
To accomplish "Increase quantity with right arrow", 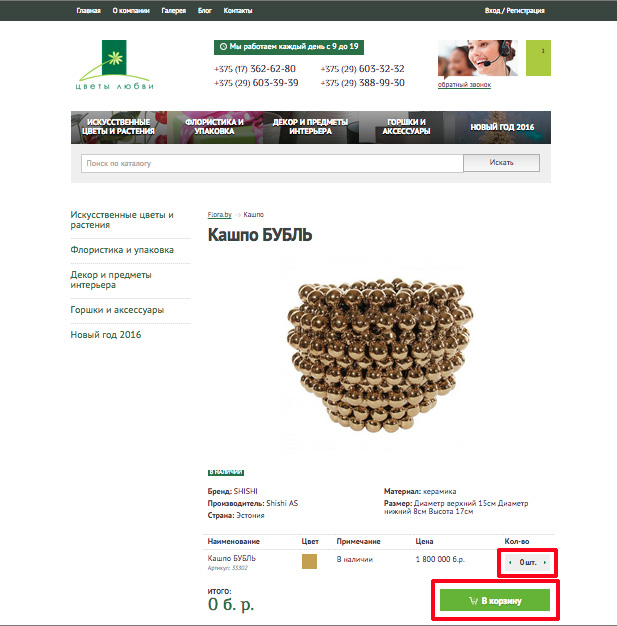I will [x=545, y=563].
